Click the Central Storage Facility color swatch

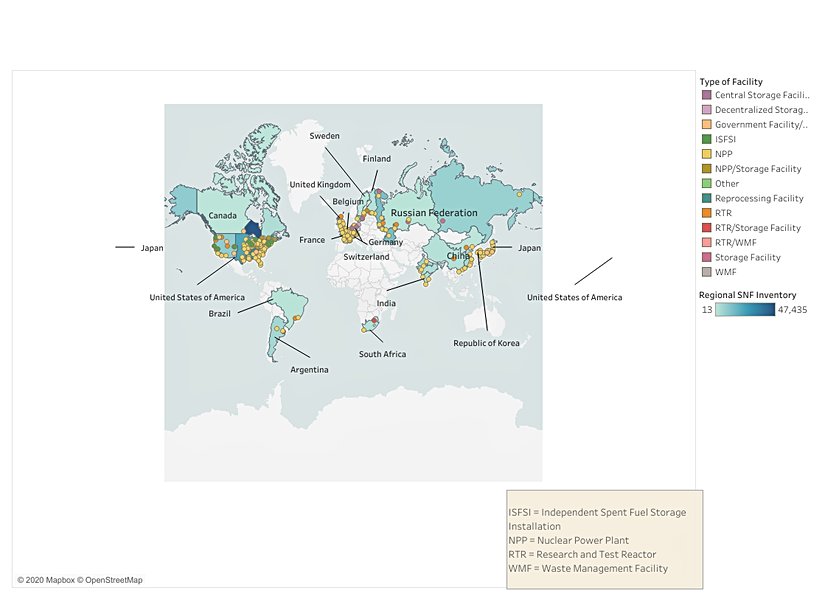pos(706,95)
